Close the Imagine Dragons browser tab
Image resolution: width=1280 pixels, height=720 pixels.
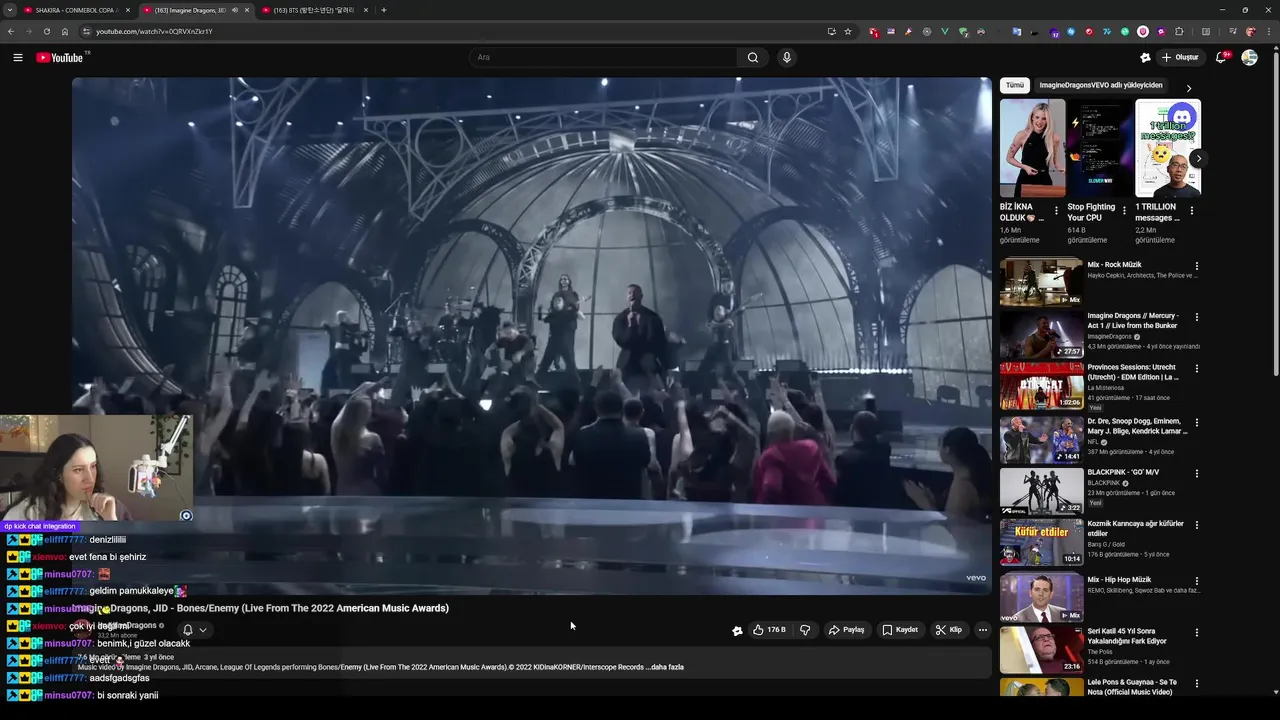[247, 10]
